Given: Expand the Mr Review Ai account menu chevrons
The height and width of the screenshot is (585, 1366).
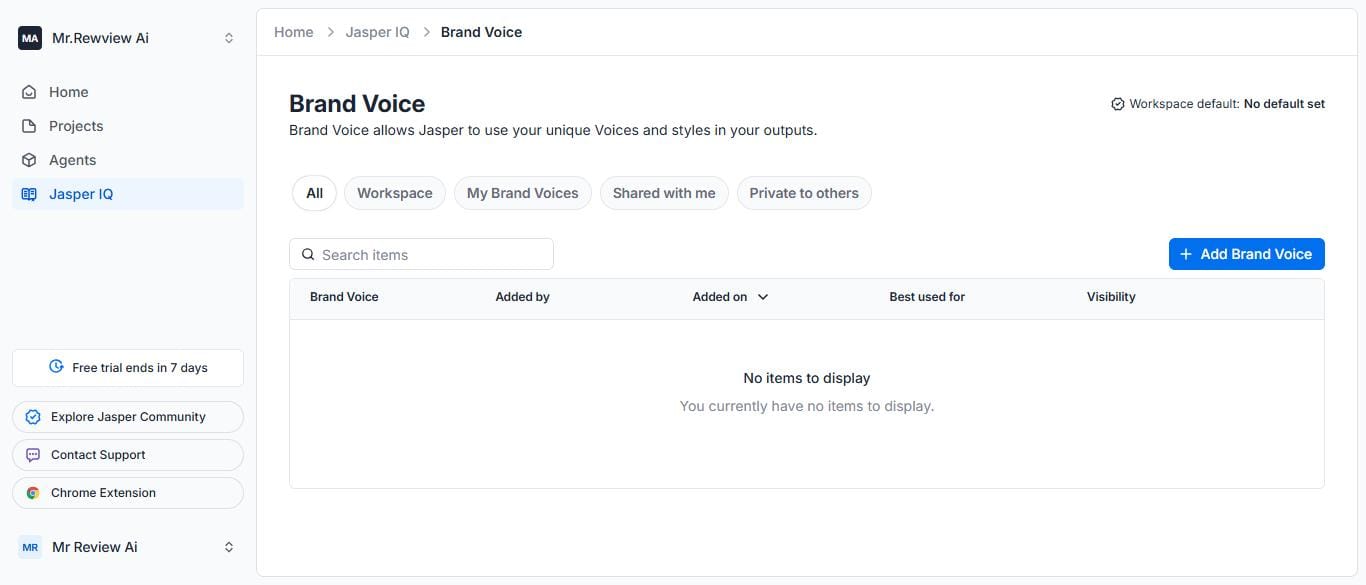Looking at the screenshot, I should [x=229, y=547].
